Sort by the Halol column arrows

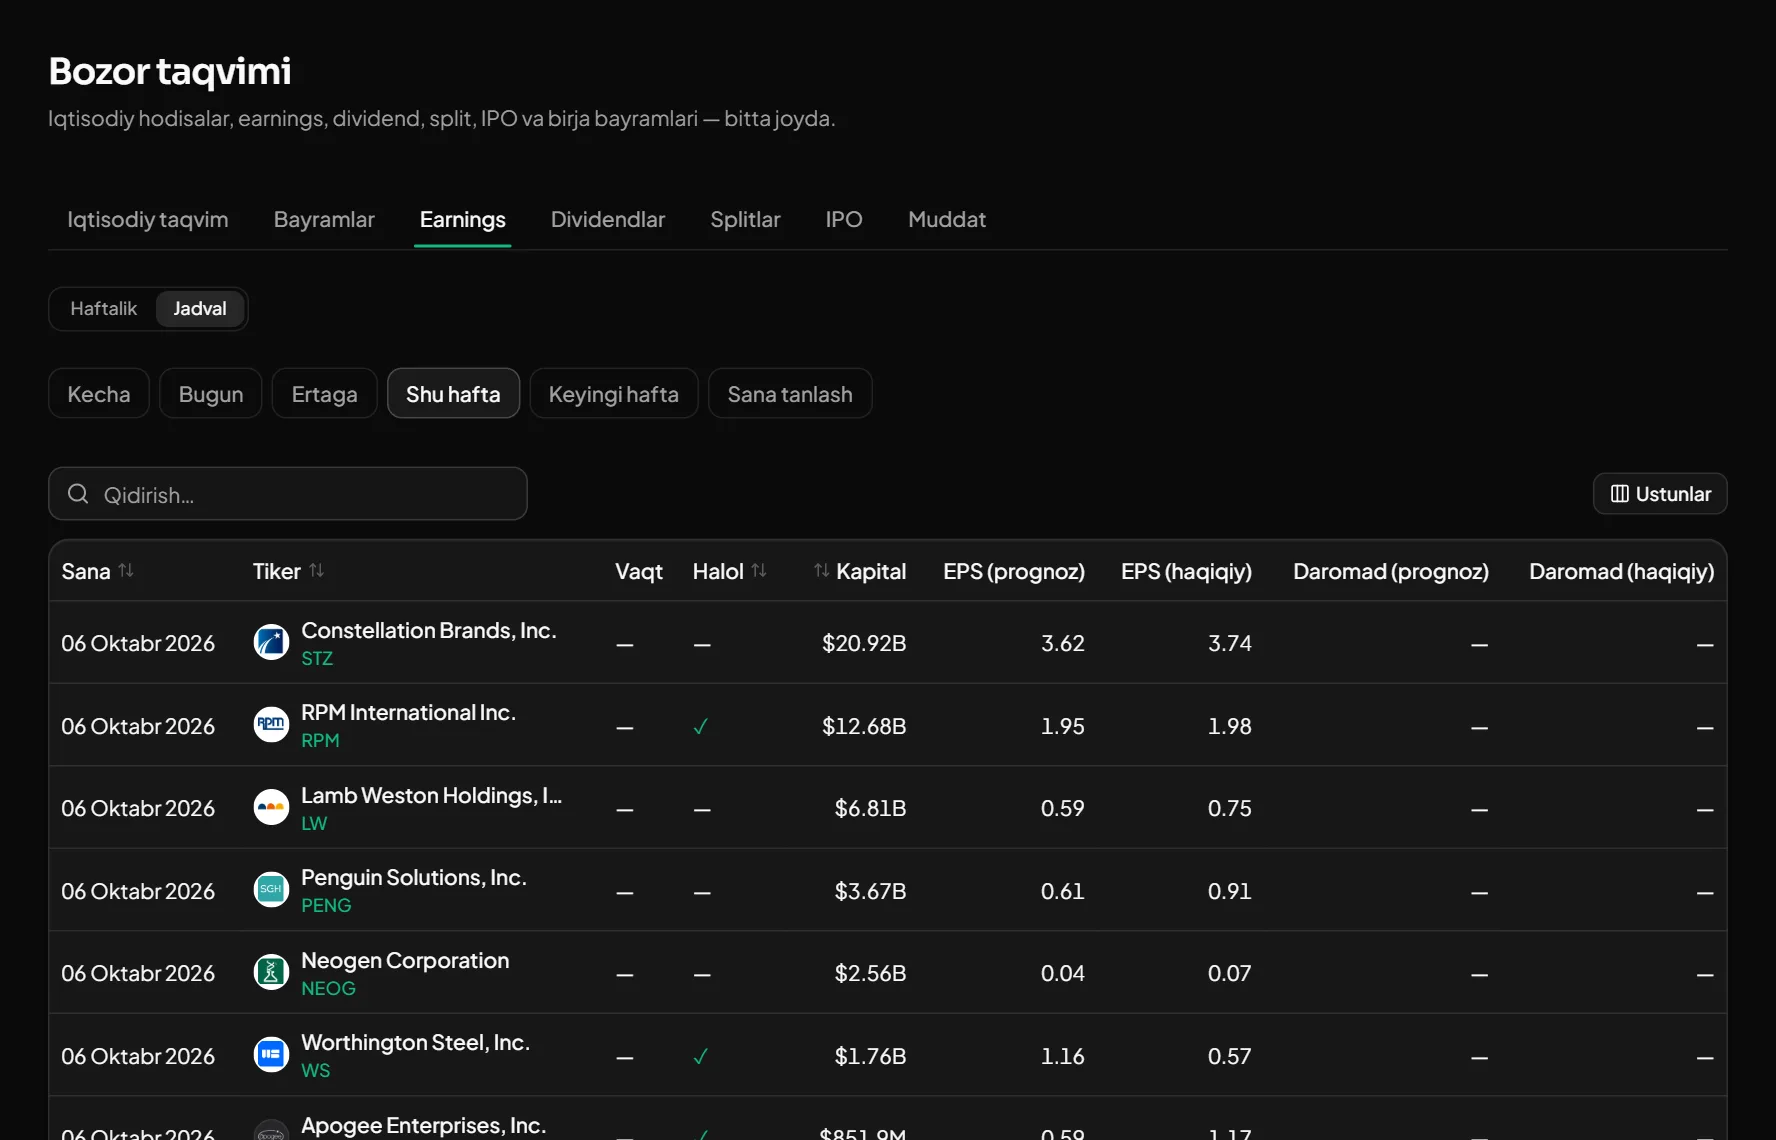click(x=759, y=570)
